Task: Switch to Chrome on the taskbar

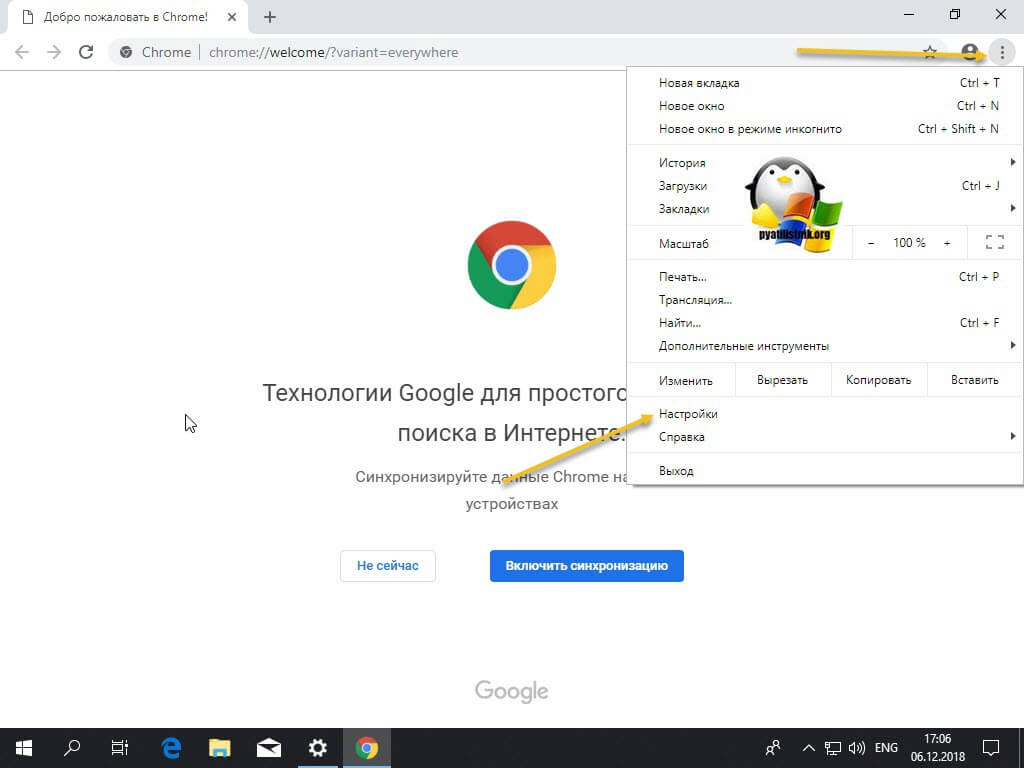Action: coord(367,748)
